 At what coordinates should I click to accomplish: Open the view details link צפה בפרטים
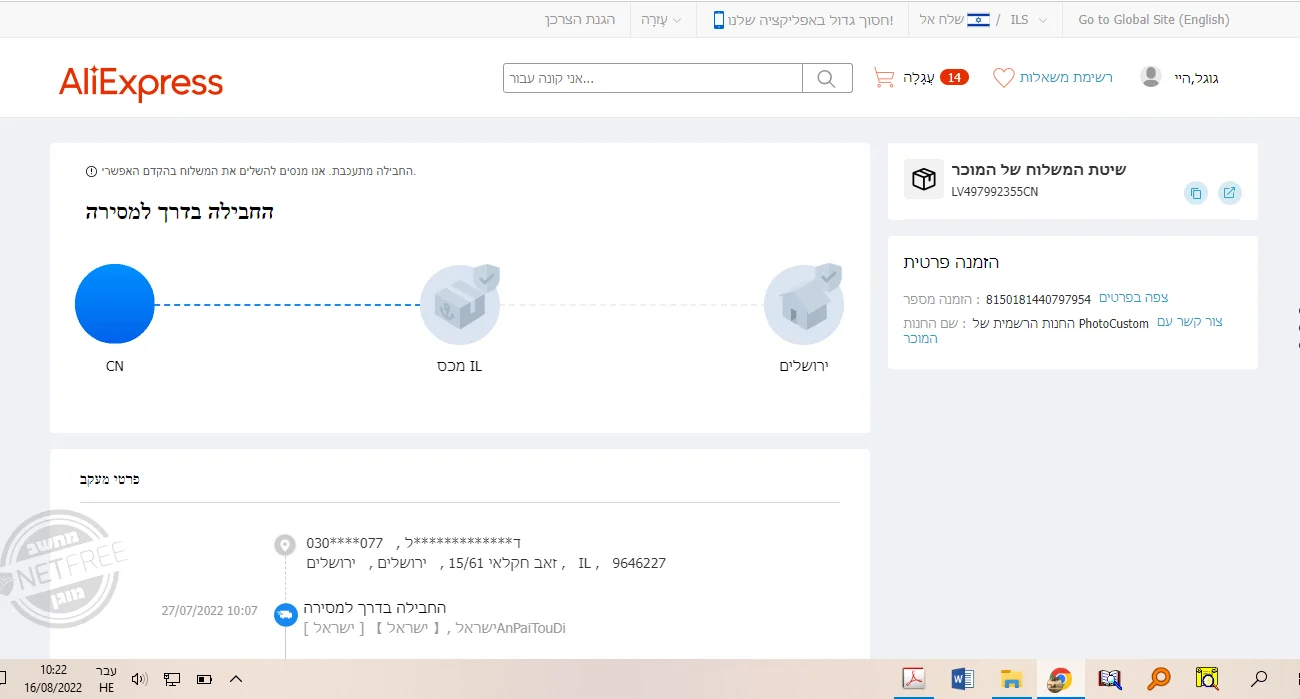point(1133,297)
